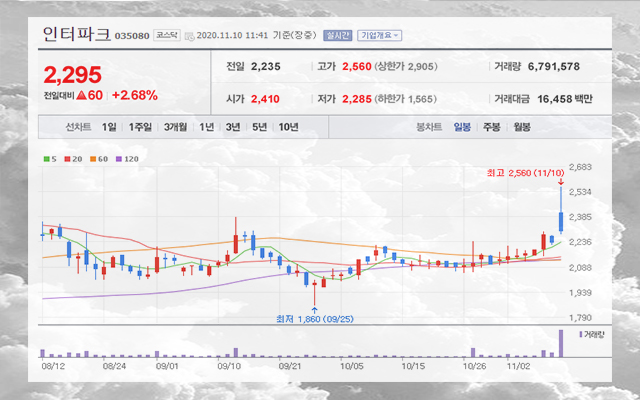This screenshot has width=640, height=400.
Task: Click the 고가 value 2,560
Action: click(357, 67)
